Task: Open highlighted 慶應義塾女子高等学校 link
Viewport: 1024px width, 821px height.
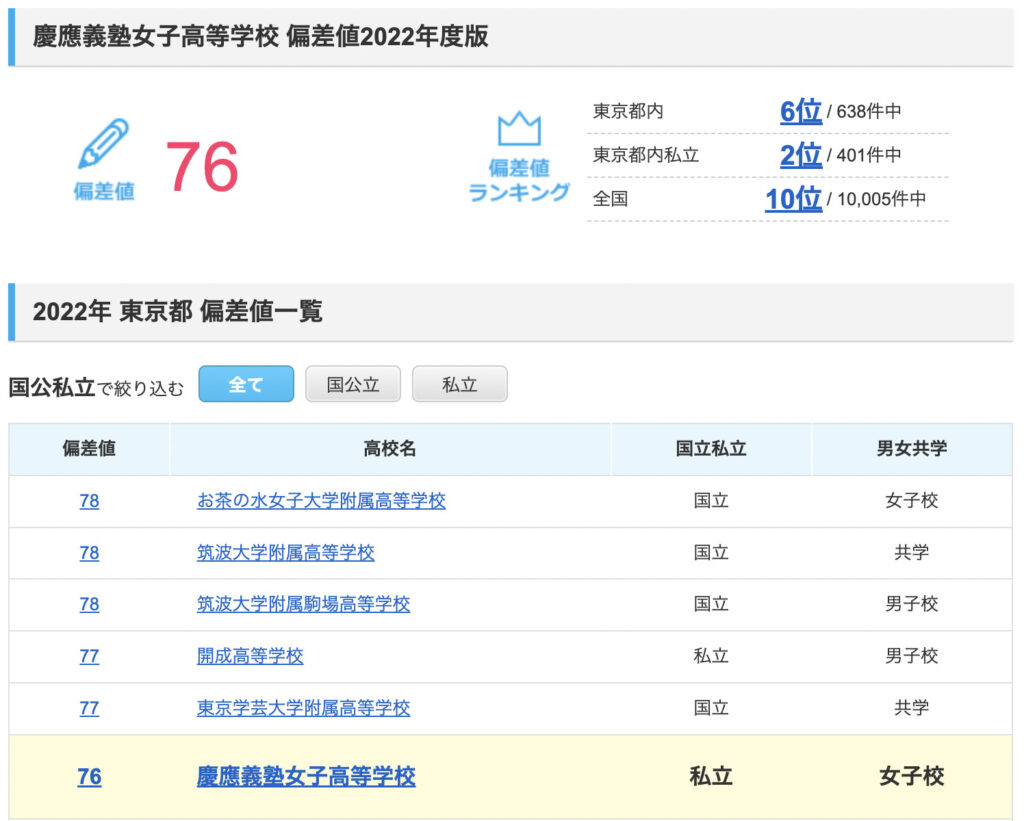Action: pyautogui.click(x=306, y=777)
